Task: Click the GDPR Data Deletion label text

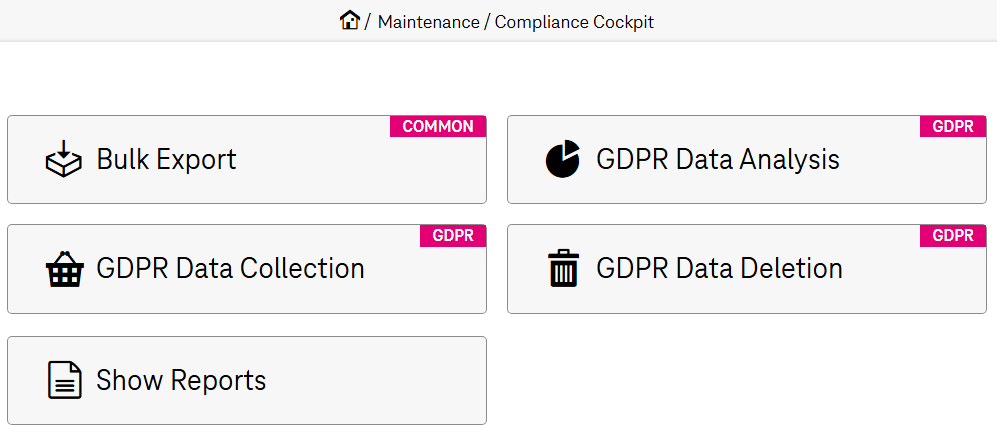Action: click(719, 268)
